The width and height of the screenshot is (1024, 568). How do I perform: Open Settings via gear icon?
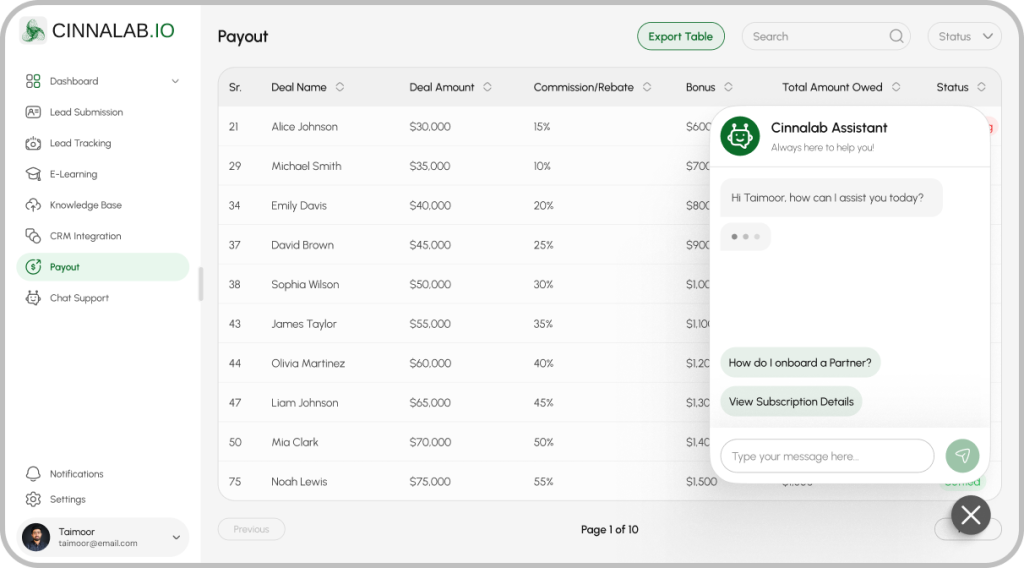tap(33, 499)
